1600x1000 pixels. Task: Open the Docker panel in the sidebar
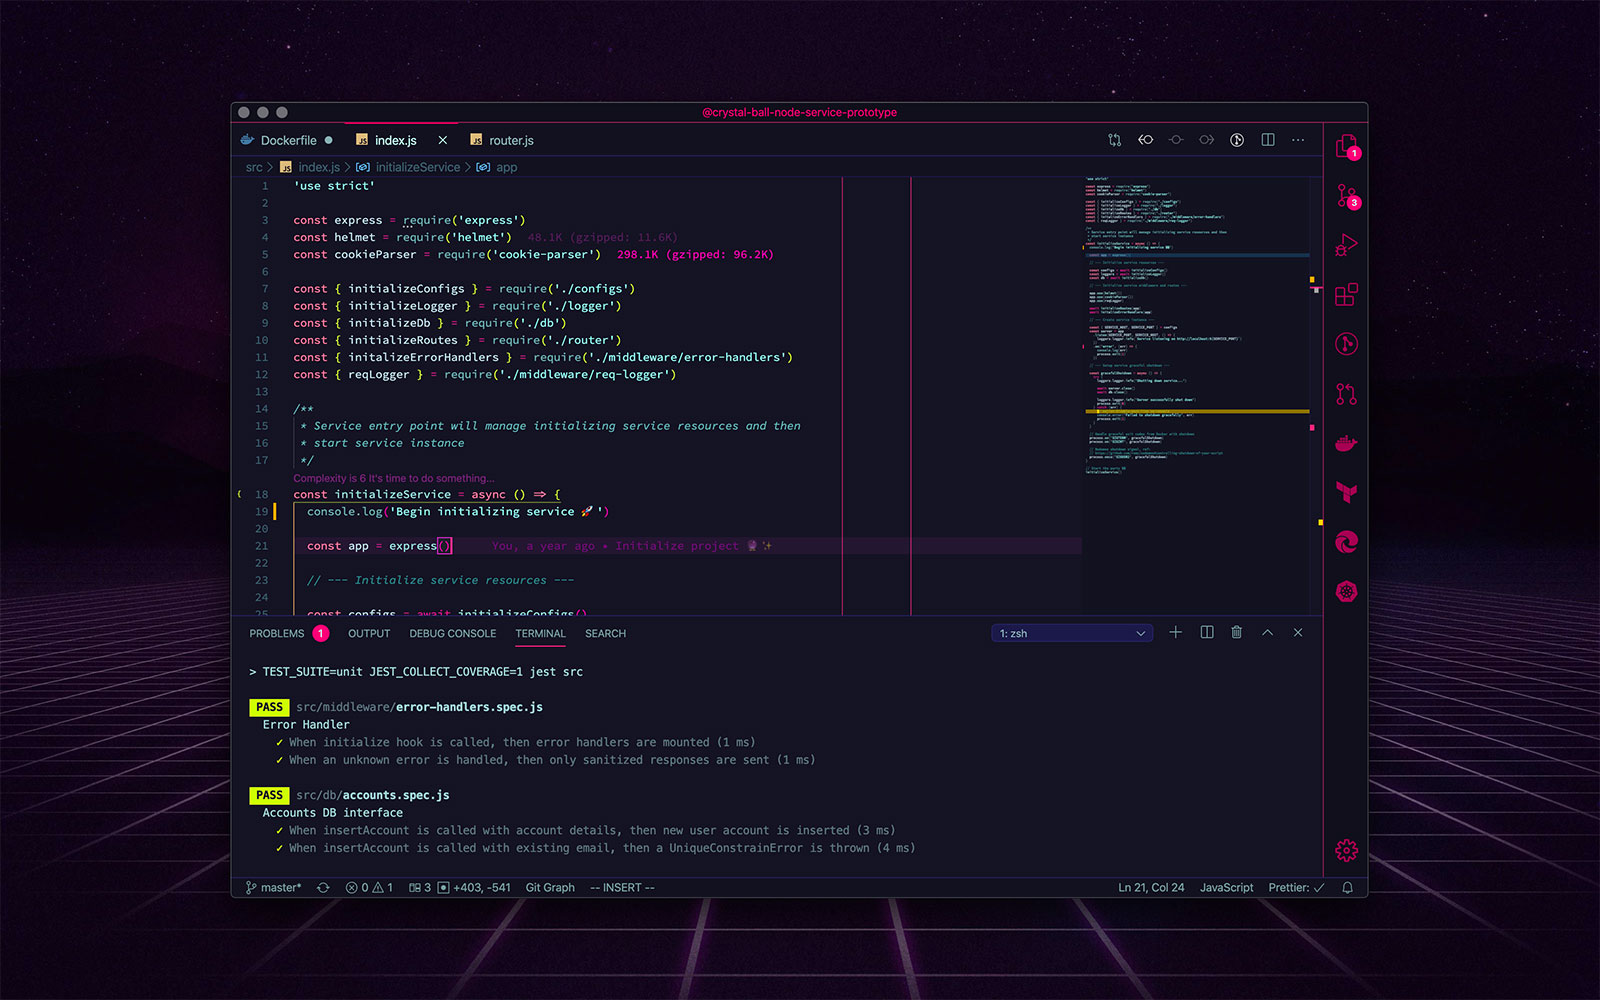[x=1346, y=442]
